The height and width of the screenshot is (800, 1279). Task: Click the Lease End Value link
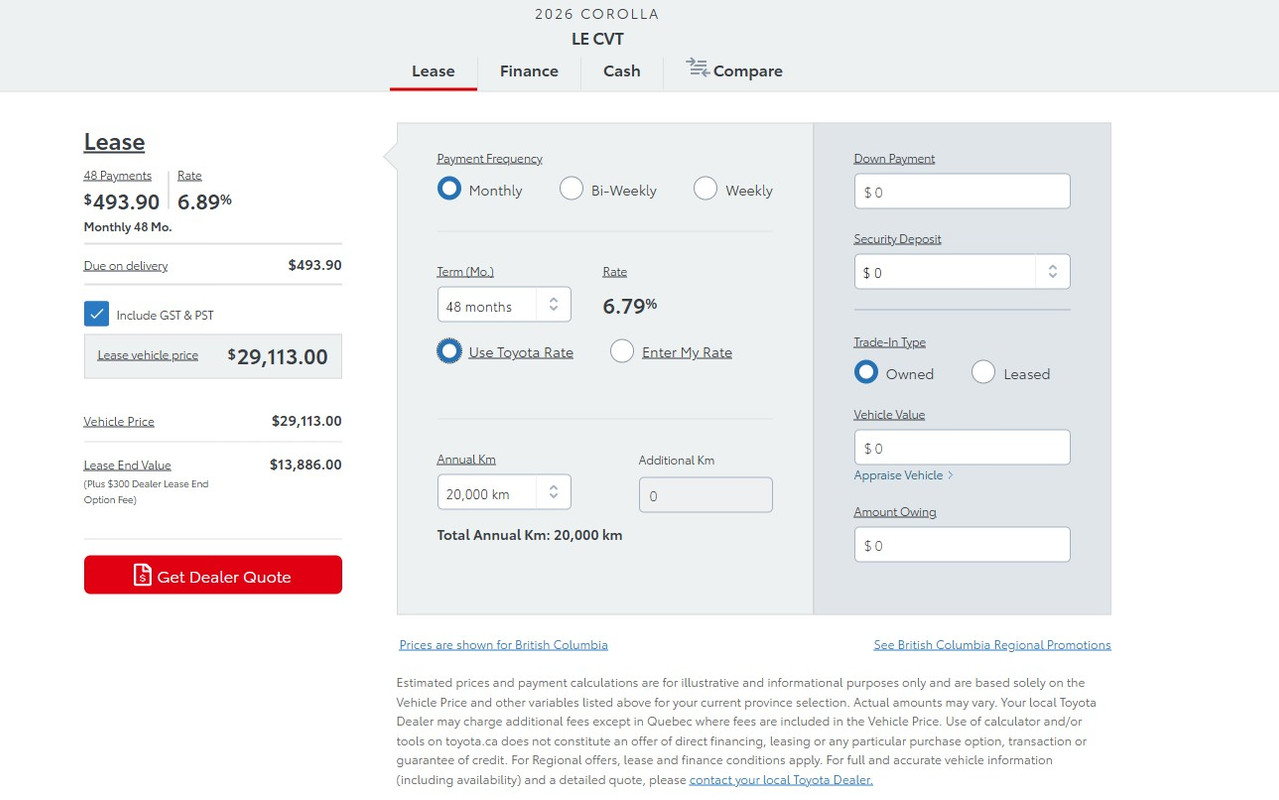[127, 465]
